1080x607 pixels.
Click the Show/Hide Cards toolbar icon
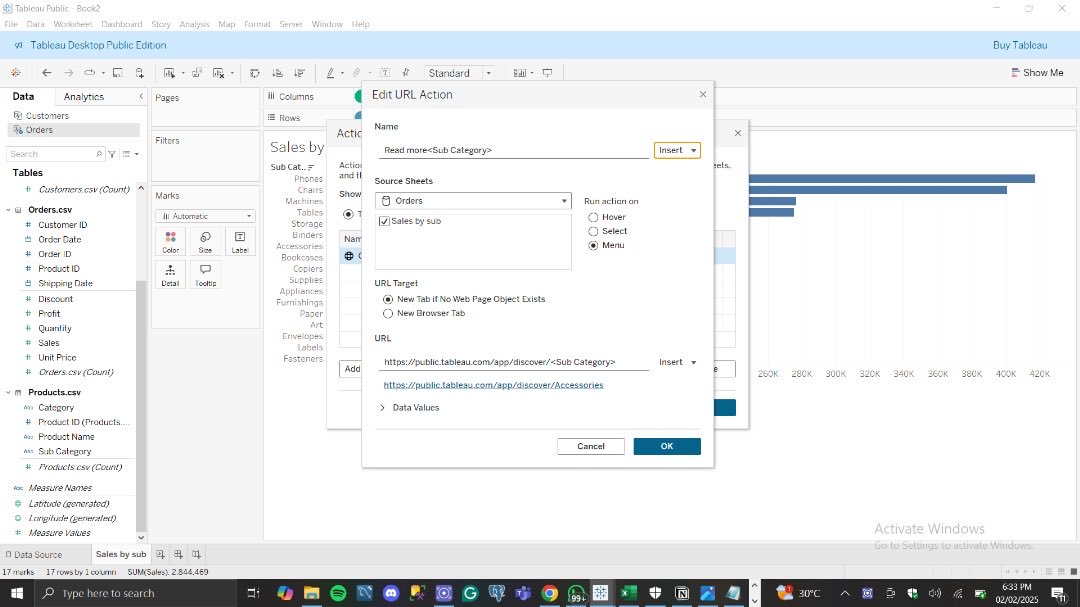(520, 72)
